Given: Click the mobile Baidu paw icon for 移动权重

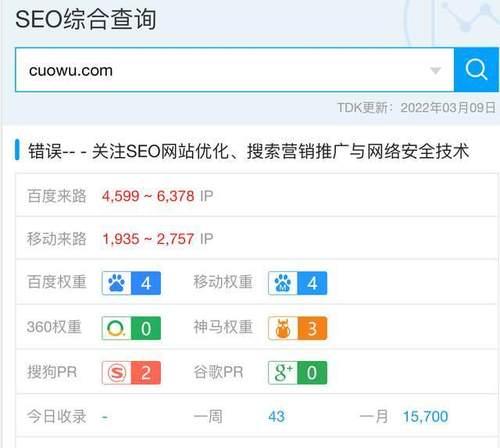Looking at the screenshot, I should [x=283, y=283].
